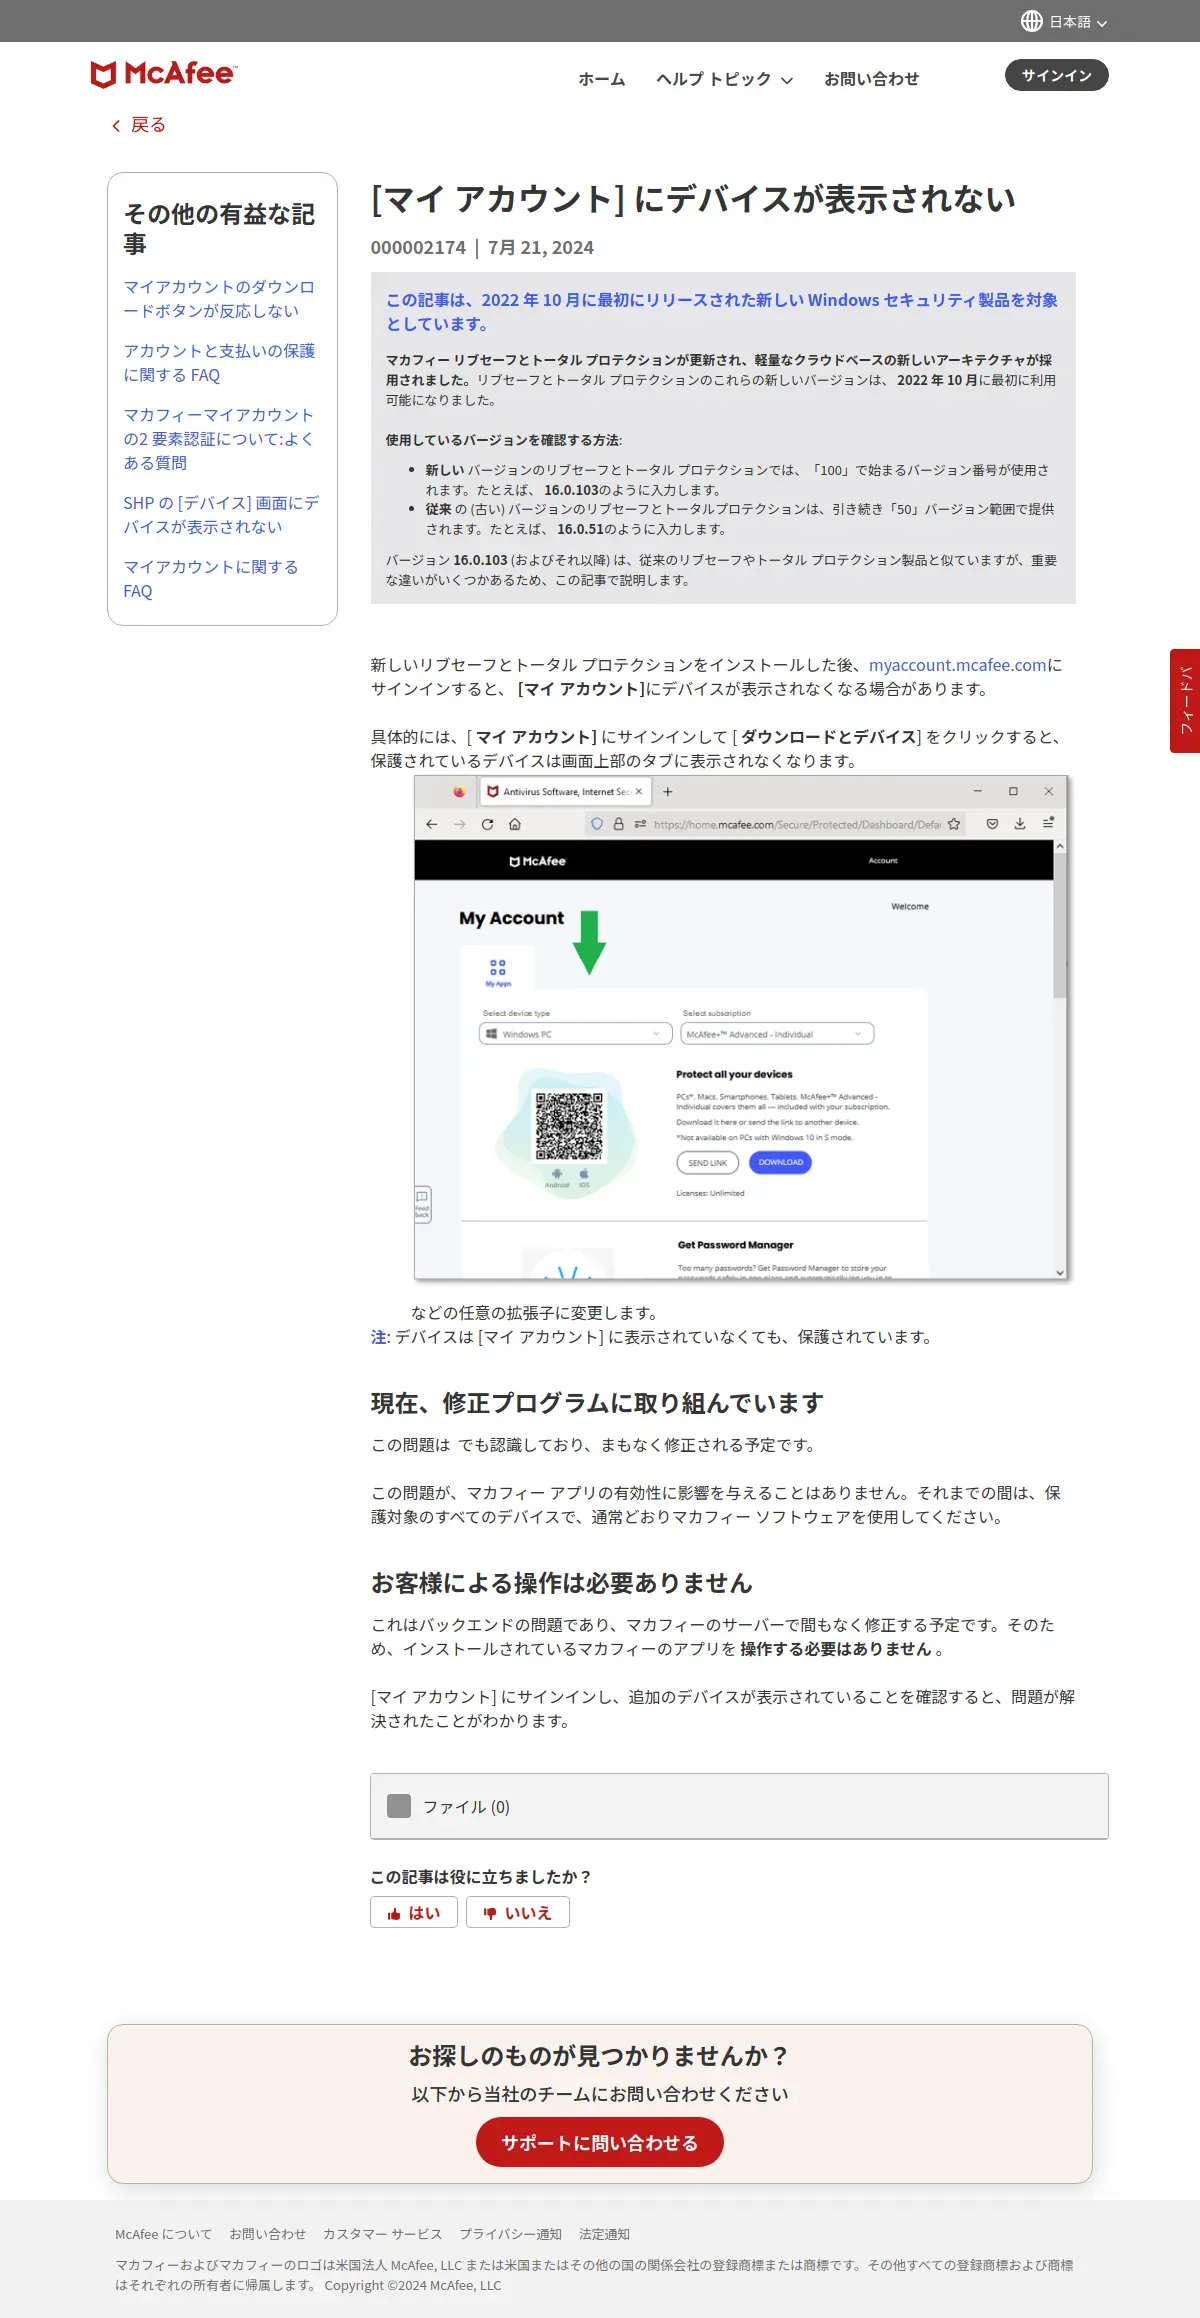Open the フィードバック side tab
Image resolution: width=1200 pixels, height=2318 pixels.
click(x=1185, y=701)
